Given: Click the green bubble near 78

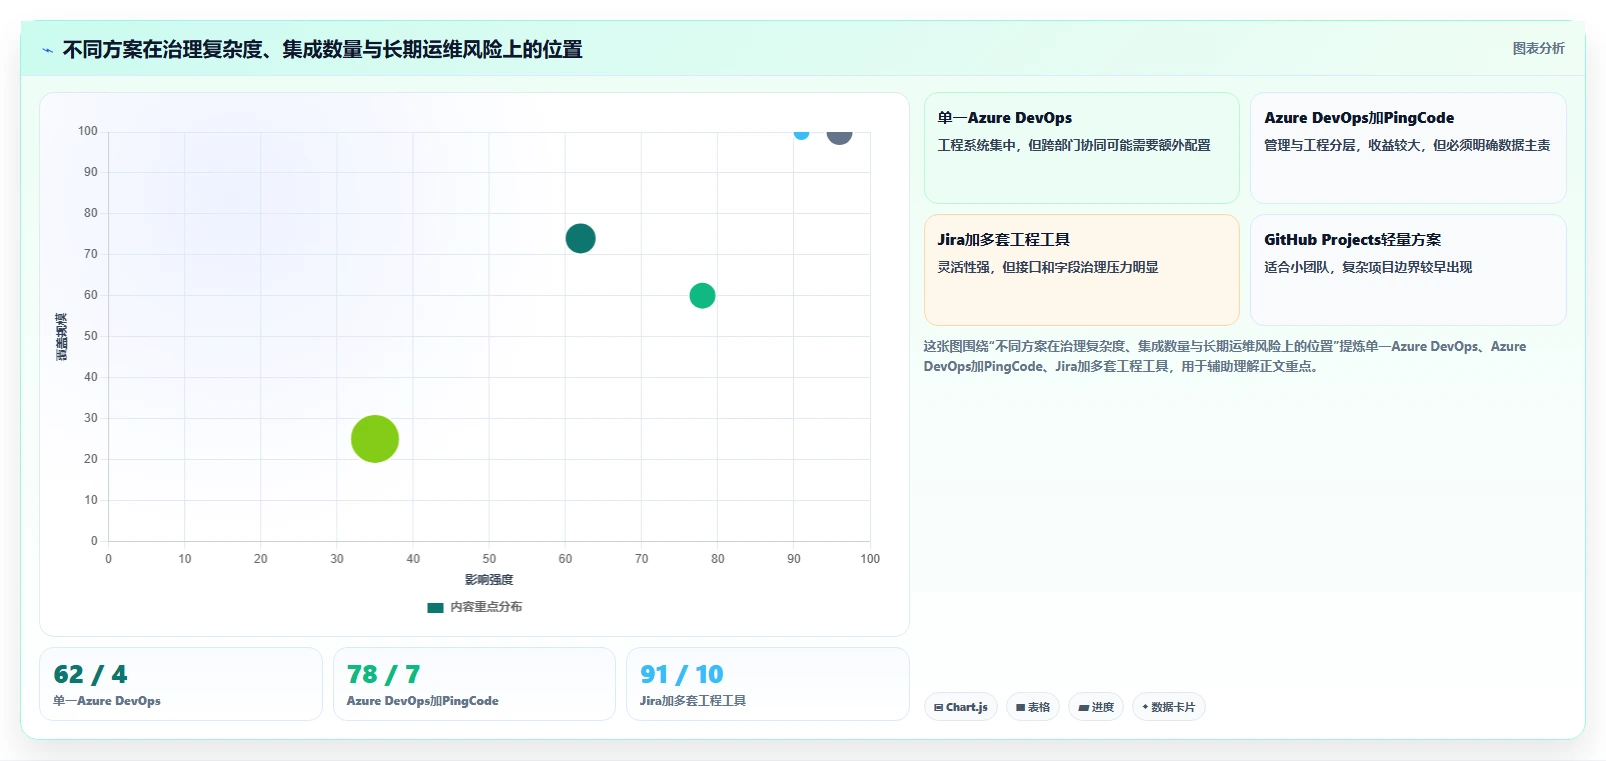Looking at the screenshot, I should (702, 296).
